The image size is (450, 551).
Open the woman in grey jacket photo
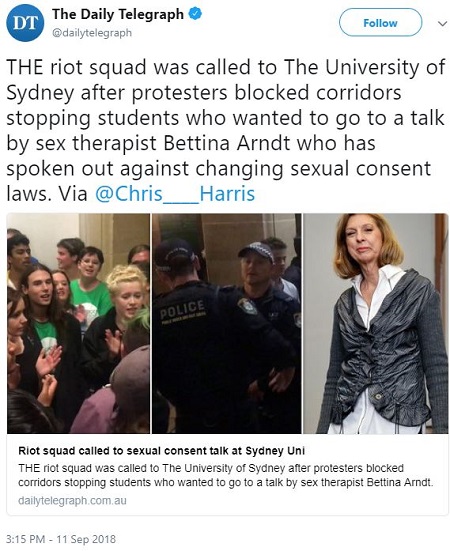click(376, 323)
